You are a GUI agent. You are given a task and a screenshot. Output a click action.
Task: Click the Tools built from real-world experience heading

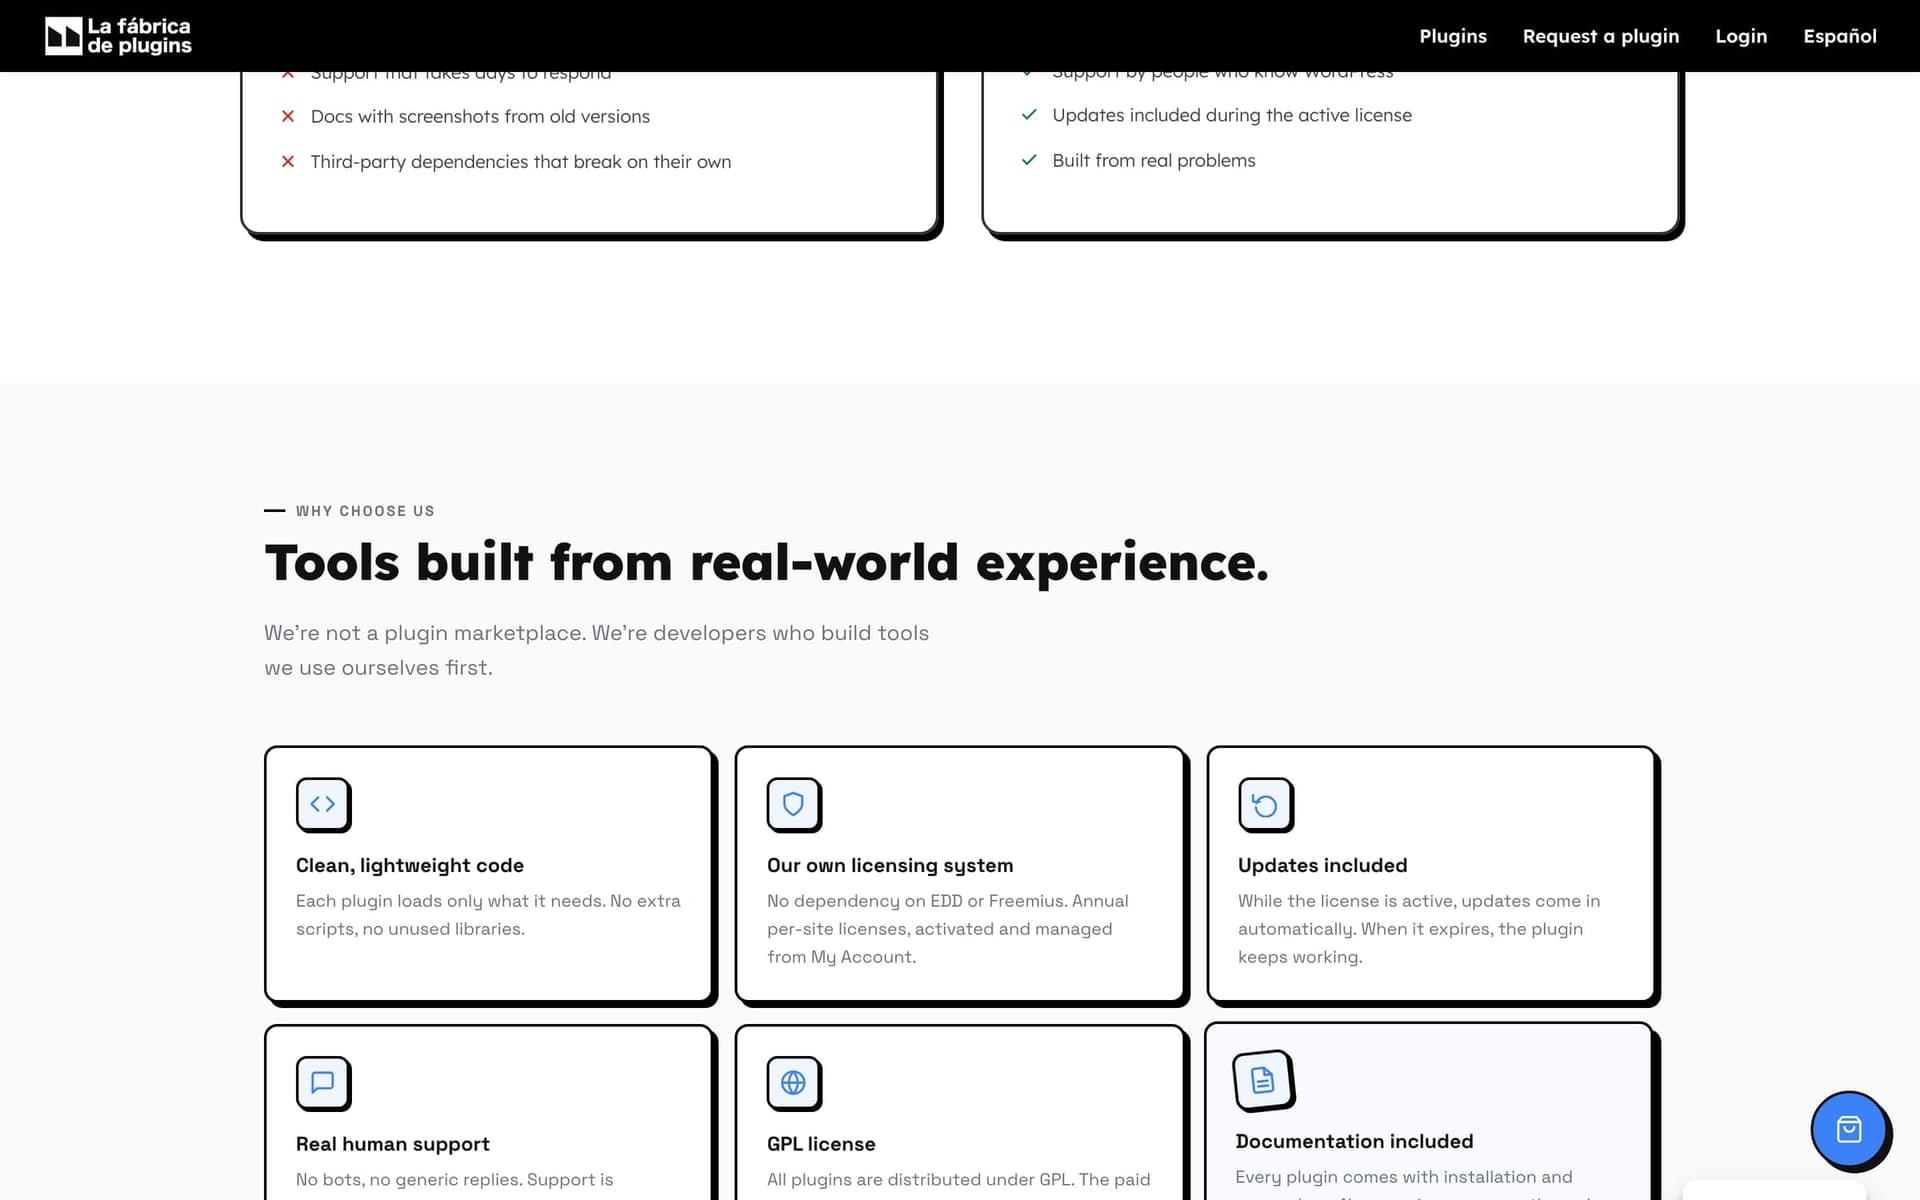(766, 562)
